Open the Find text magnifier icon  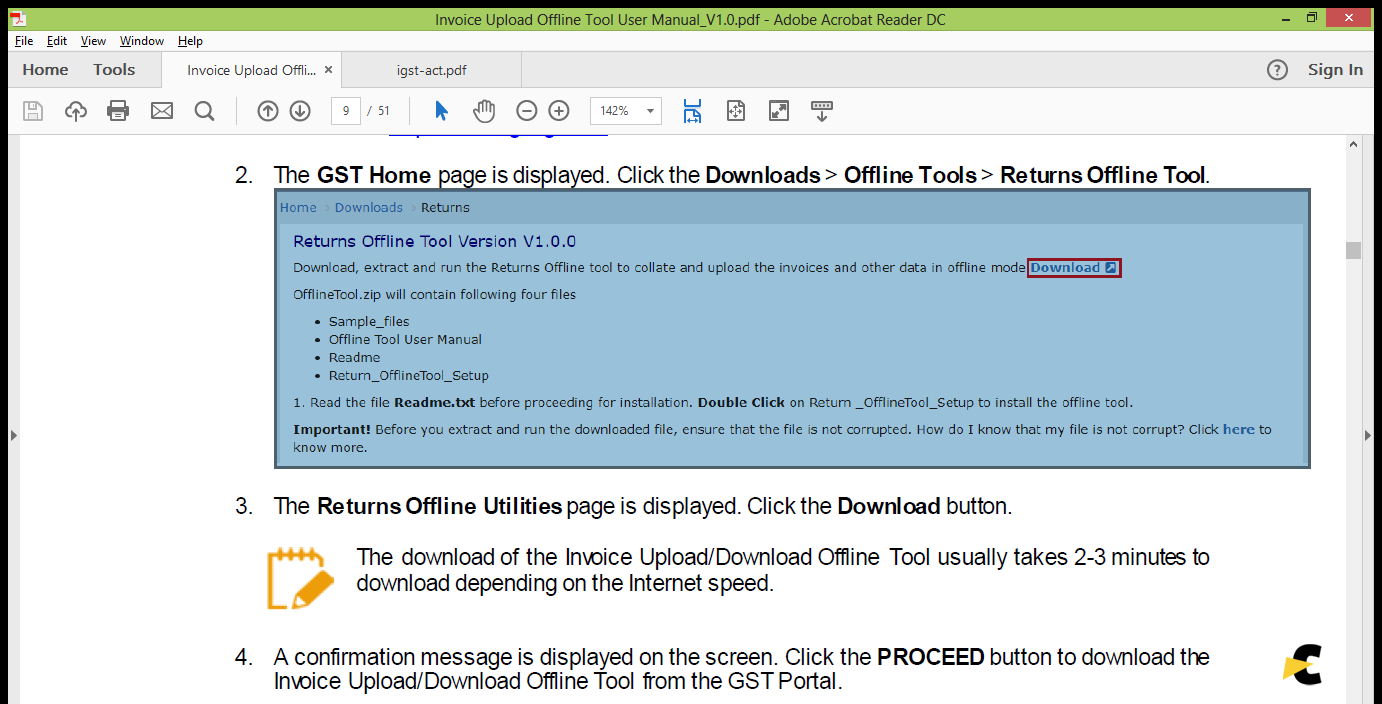[x=204, y=111]
